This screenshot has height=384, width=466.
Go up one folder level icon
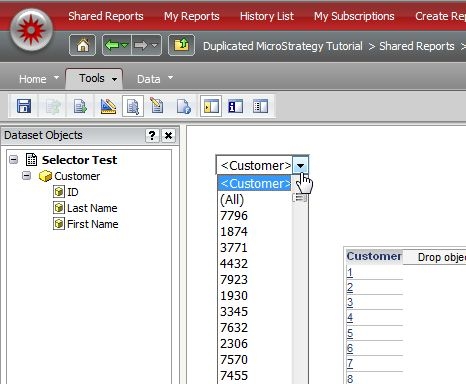tap(181, 45)
